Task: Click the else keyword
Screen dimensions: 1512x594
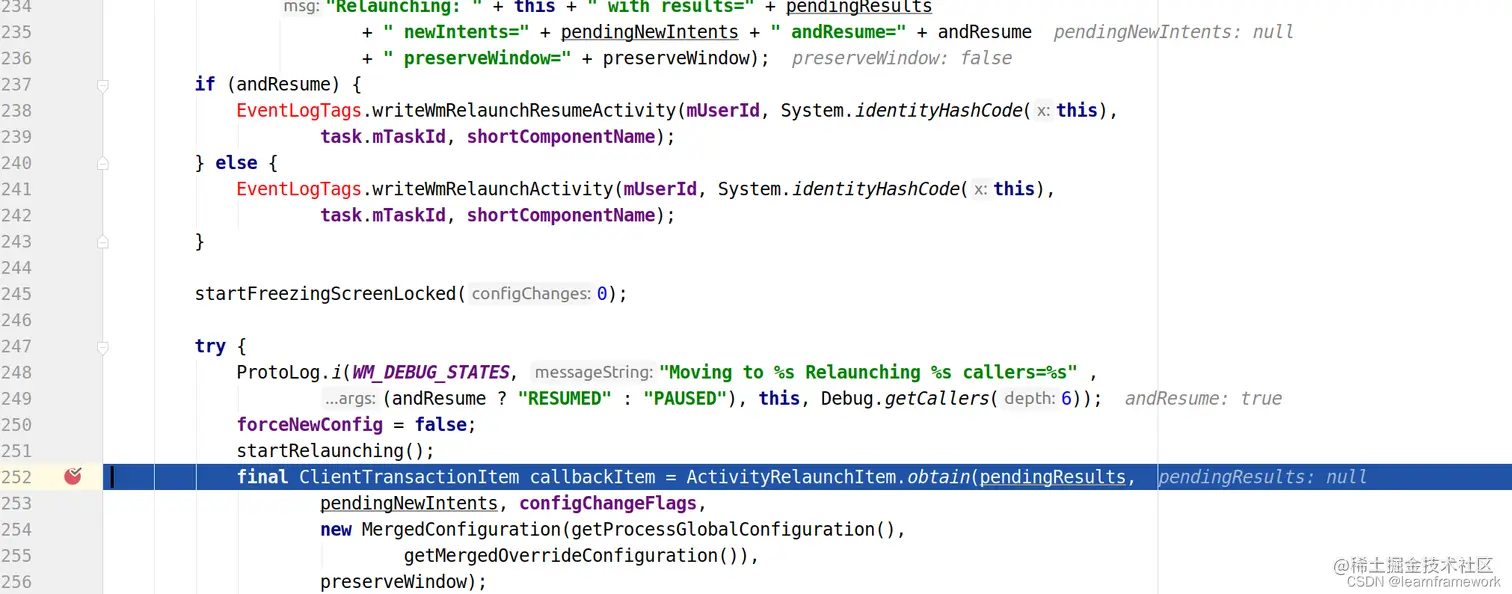Action: [x=236, y=163]
